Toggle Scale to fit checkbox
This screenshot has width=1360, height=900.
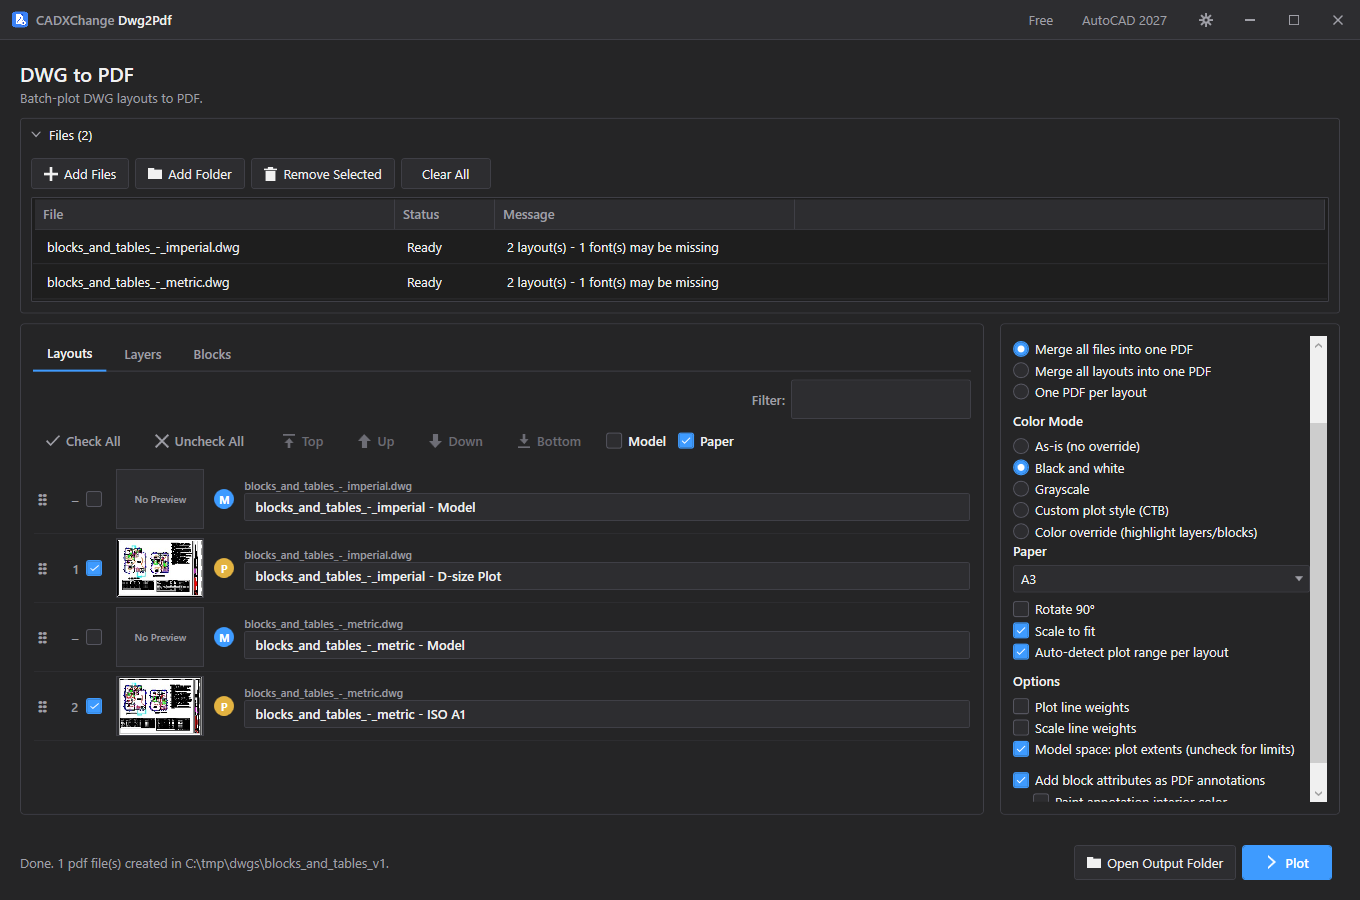point(1021,631)
